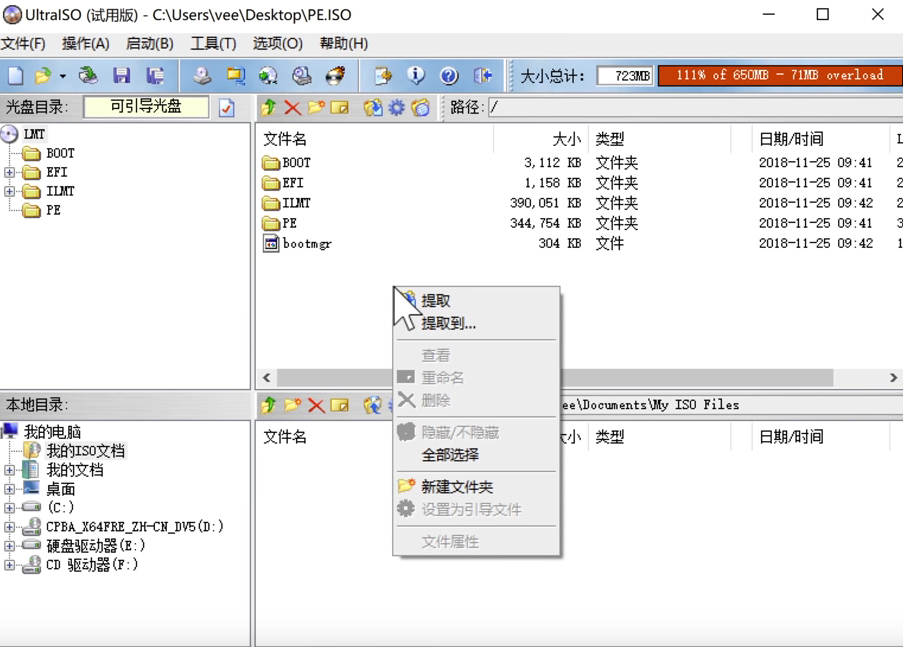This screenshot has width=903, height=647.
Task: Click the checkmark document icon beside 可引导光盘
Action: pos(227,108)
